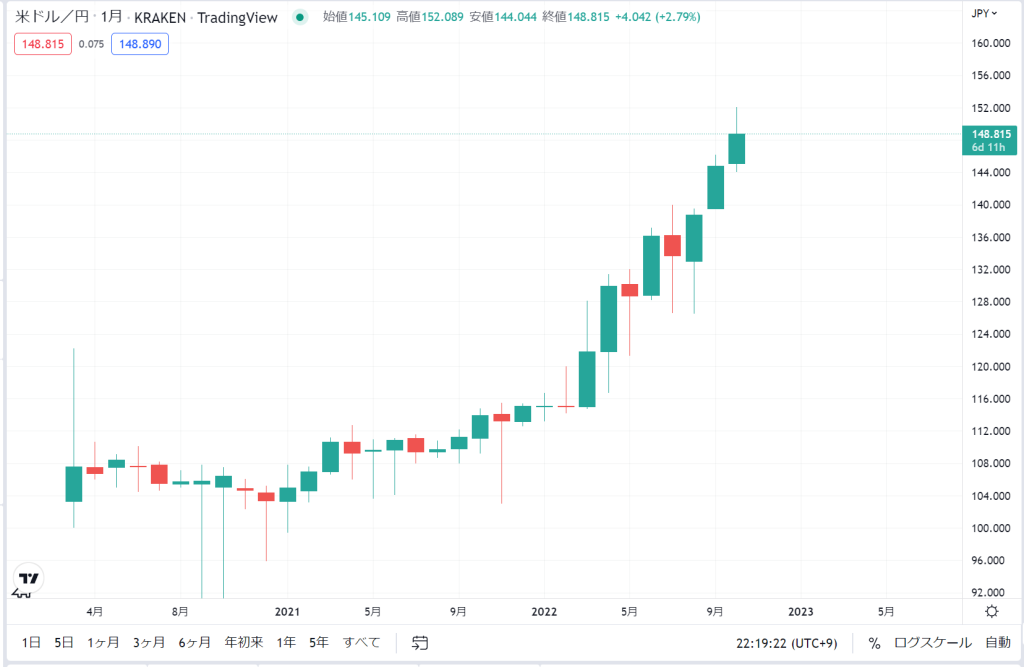
Task: Toggle percent (%) scale mode
Action: pos(874,642)
